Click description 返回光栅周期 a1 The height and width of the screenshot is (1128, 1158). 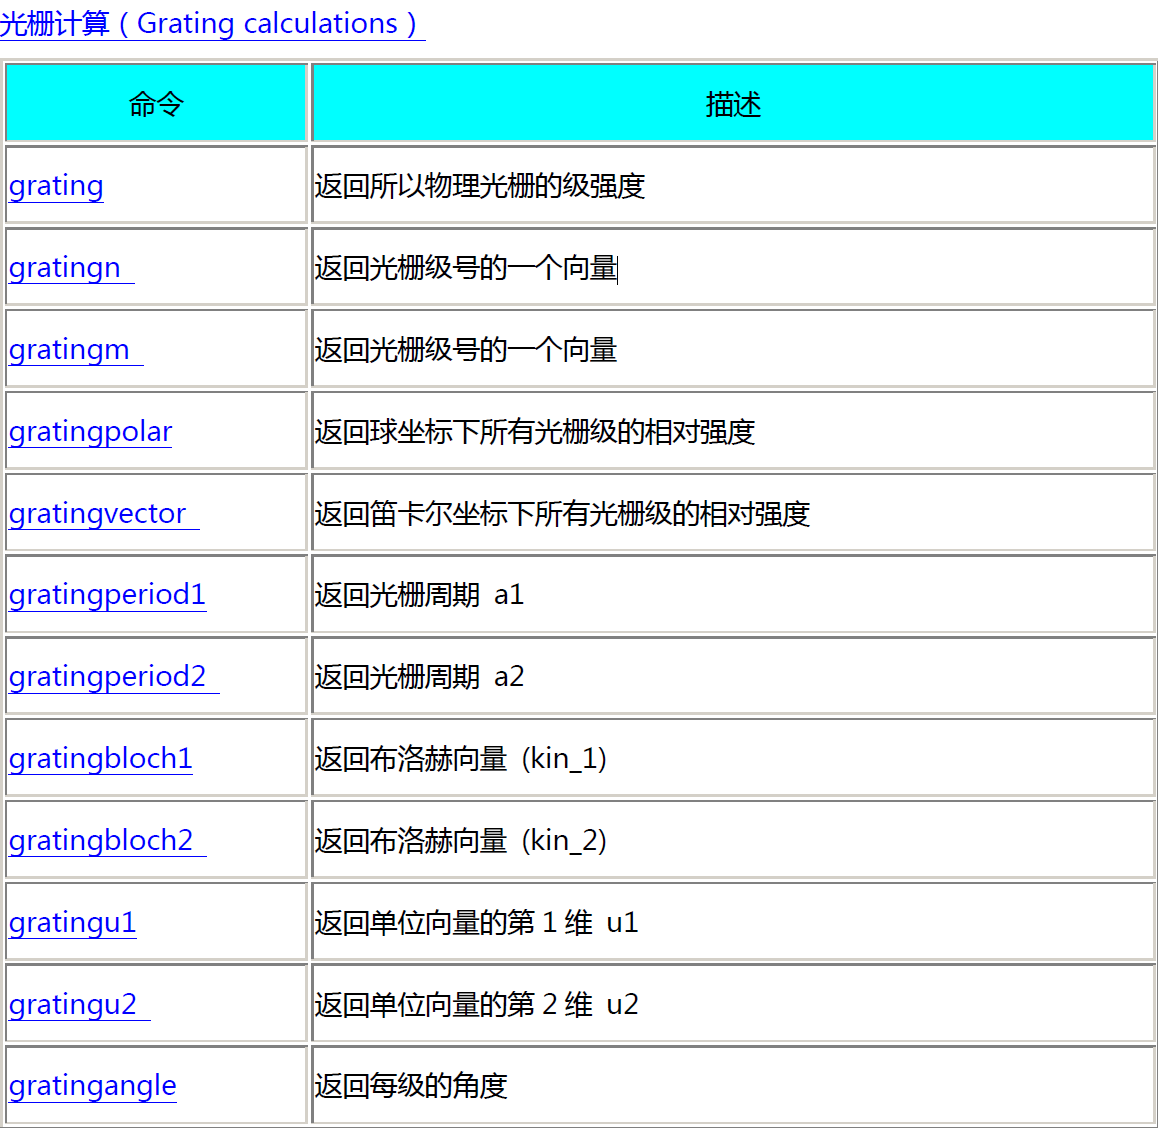point(419,595)
